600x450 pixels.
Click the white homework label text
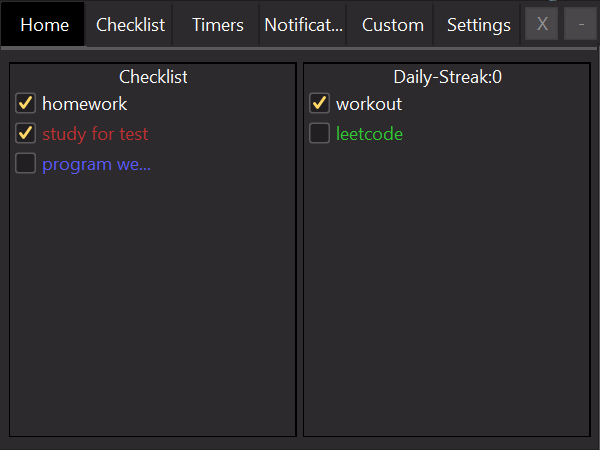[x=85, y=104]
